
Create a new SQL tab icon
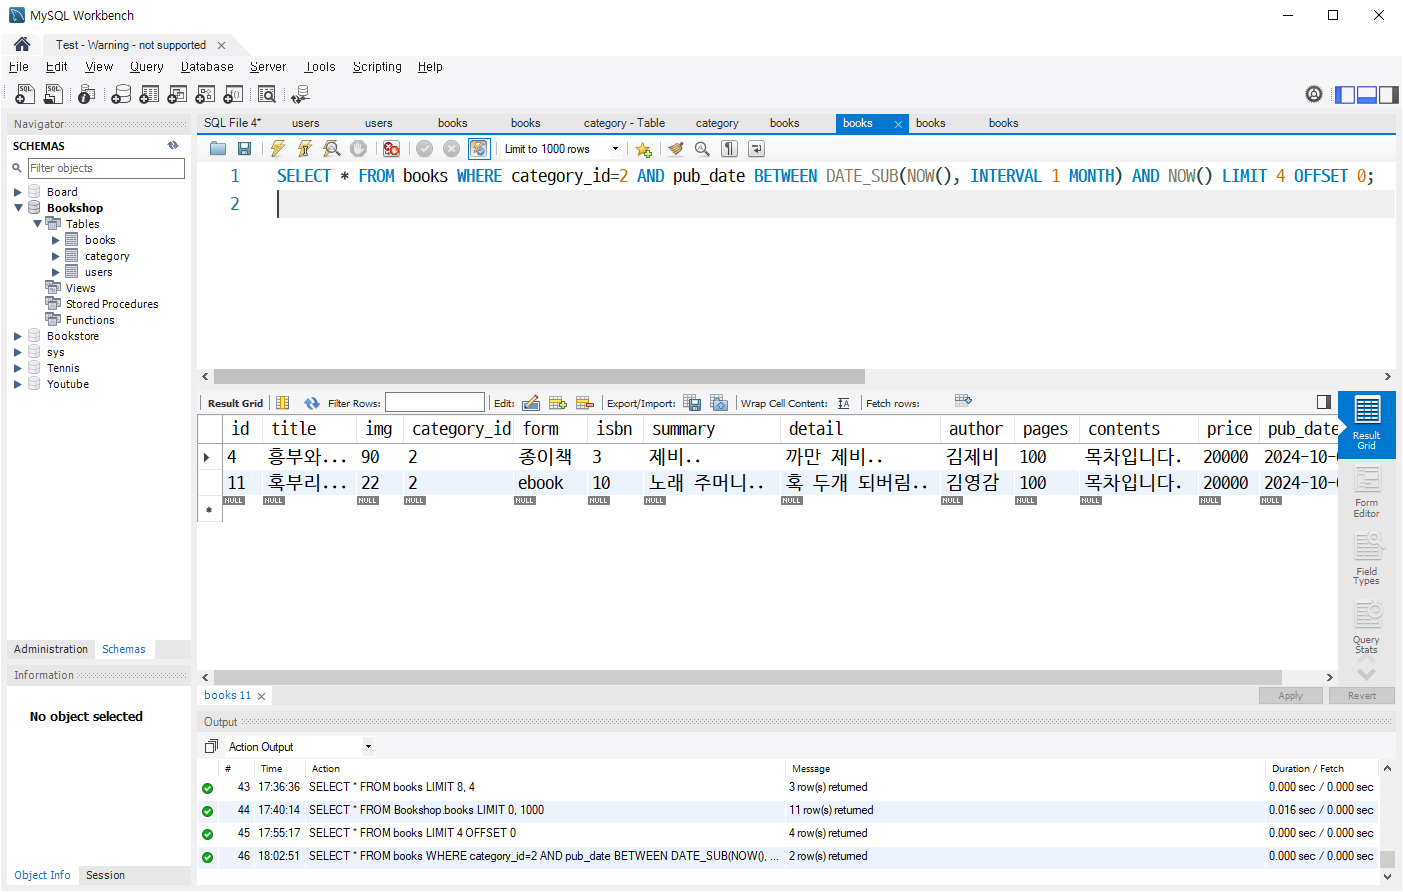(25, 94)
